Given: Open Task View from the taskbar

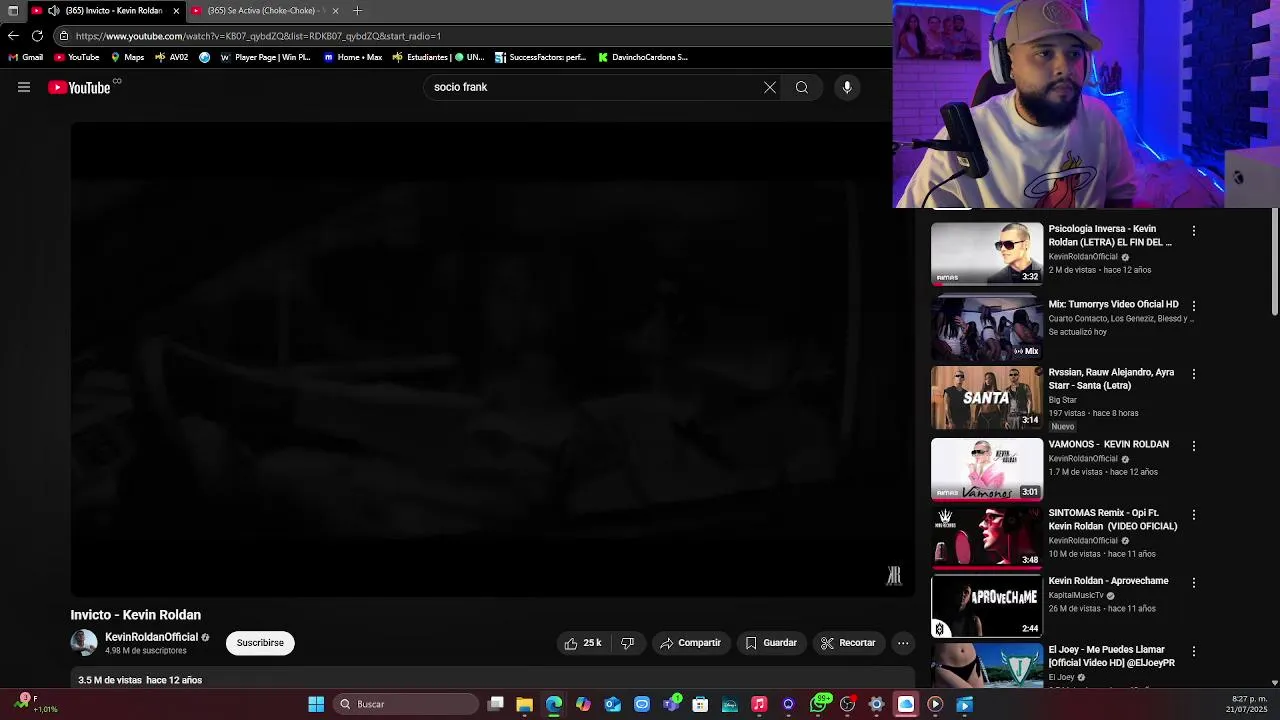Looking at the screenshot, I should pyautogui.click(x=495, y=704).
